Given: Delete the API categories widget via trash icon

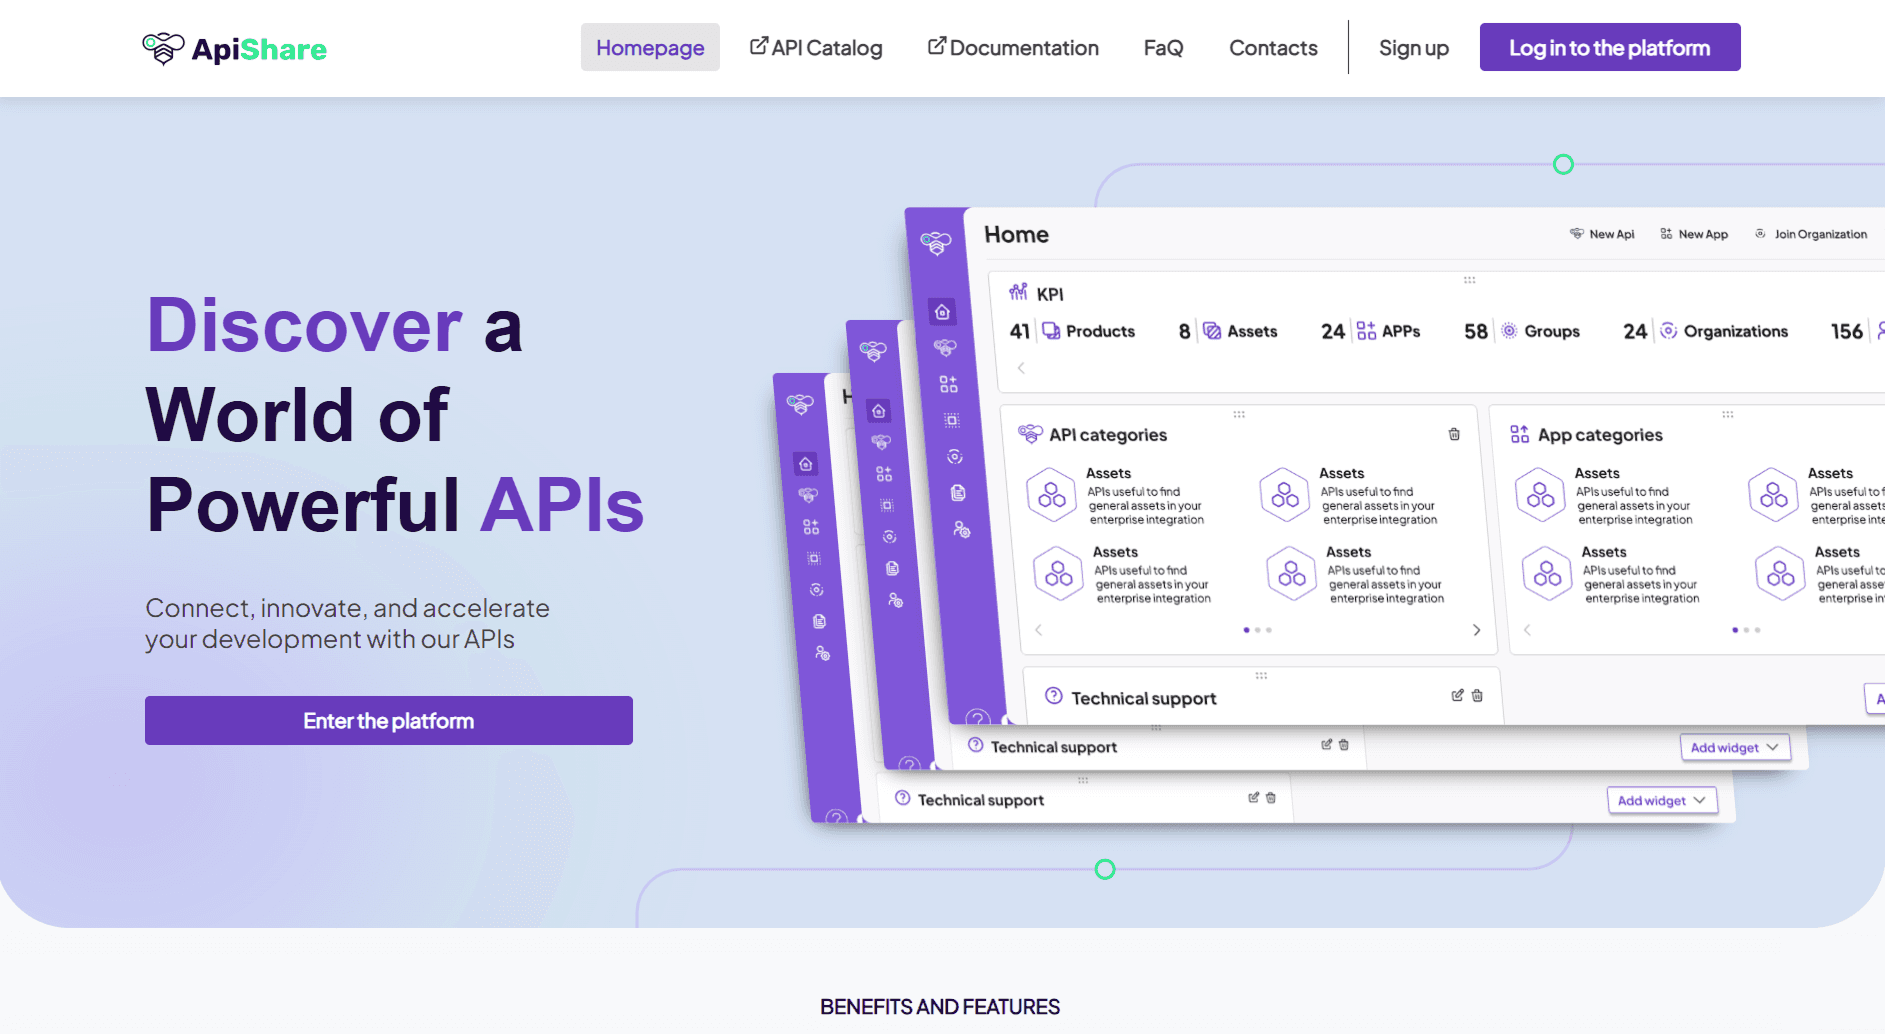Looking at the screenshot, I should (1454, 434).
